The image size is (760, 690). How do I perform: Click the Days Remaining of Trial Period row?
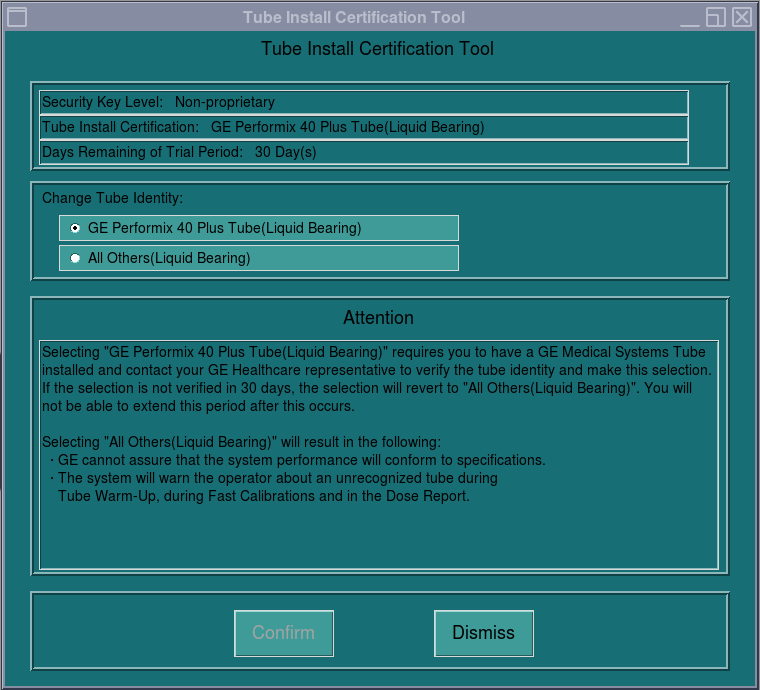(x=364, y=152)
